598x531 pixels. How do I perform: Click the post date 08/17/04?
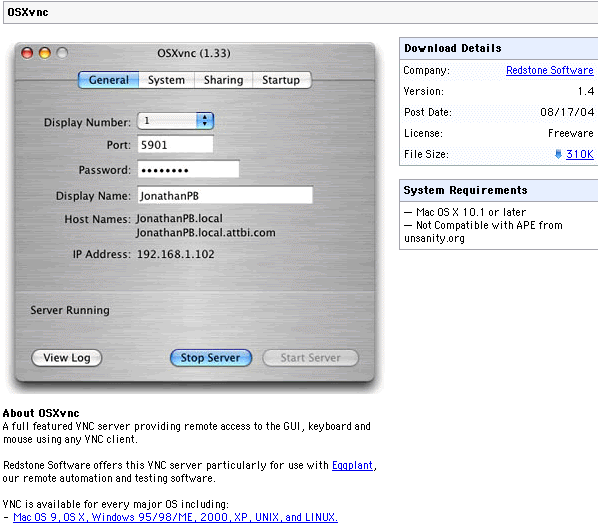click(x=567, y=112)
